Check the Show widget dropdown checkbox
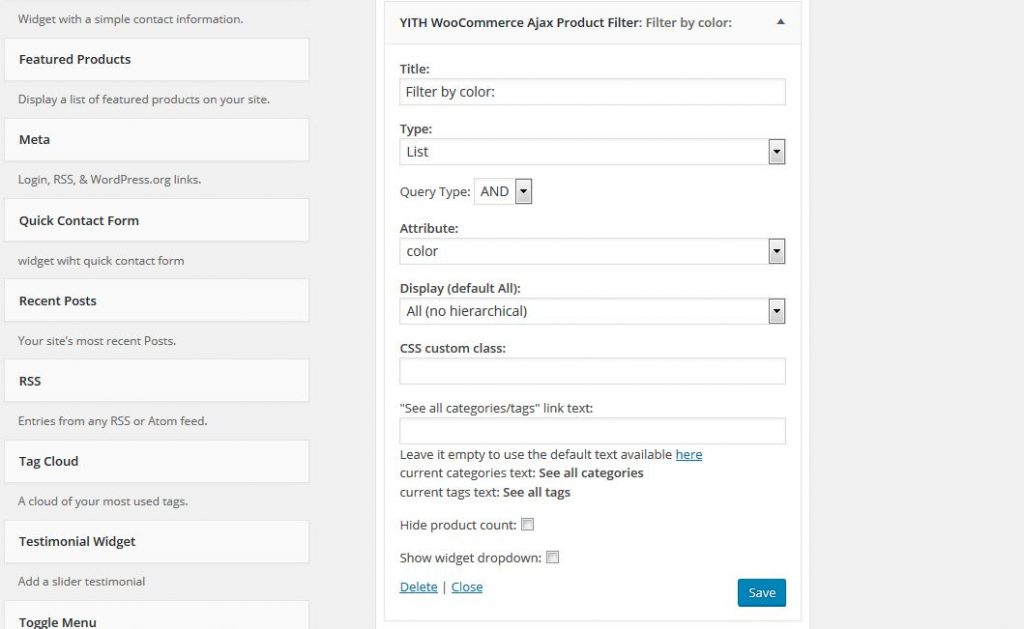This screenshot has height=629, width=1024. coord(552,557)
